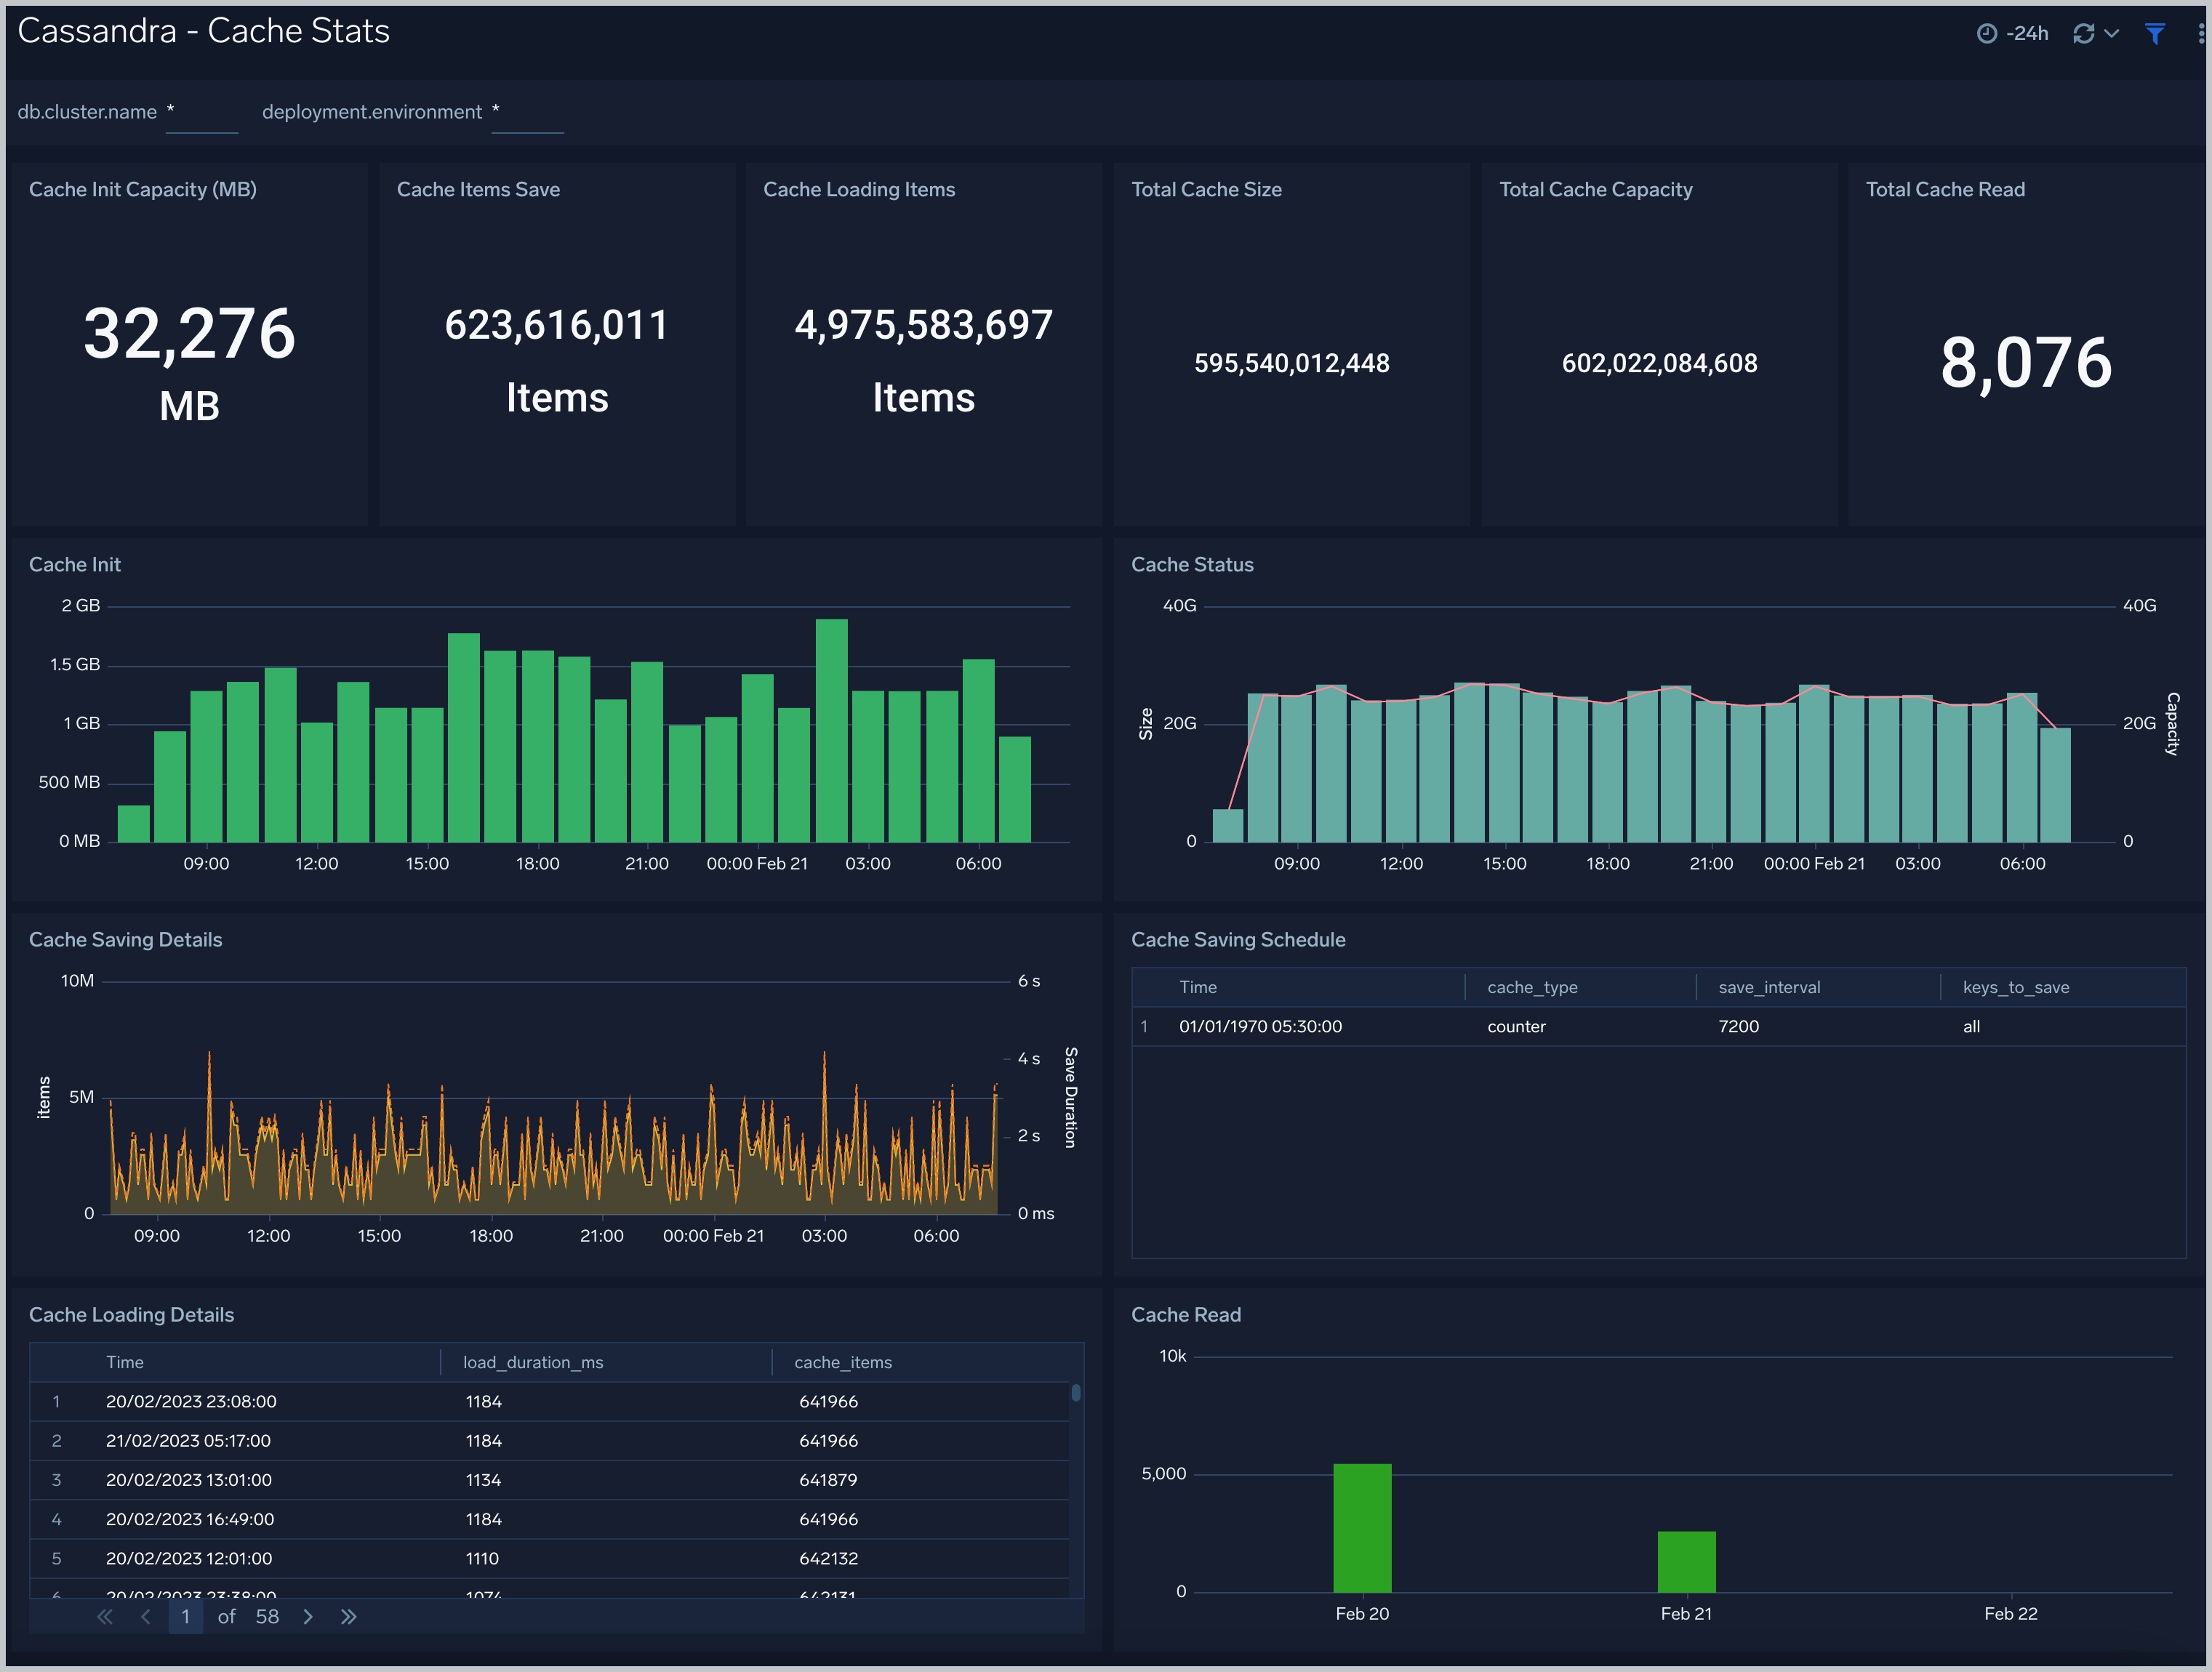Sort Cache Loading Details by Time header
Viewport: 2212px width, 1672px height.
[x=125, y=1363]
